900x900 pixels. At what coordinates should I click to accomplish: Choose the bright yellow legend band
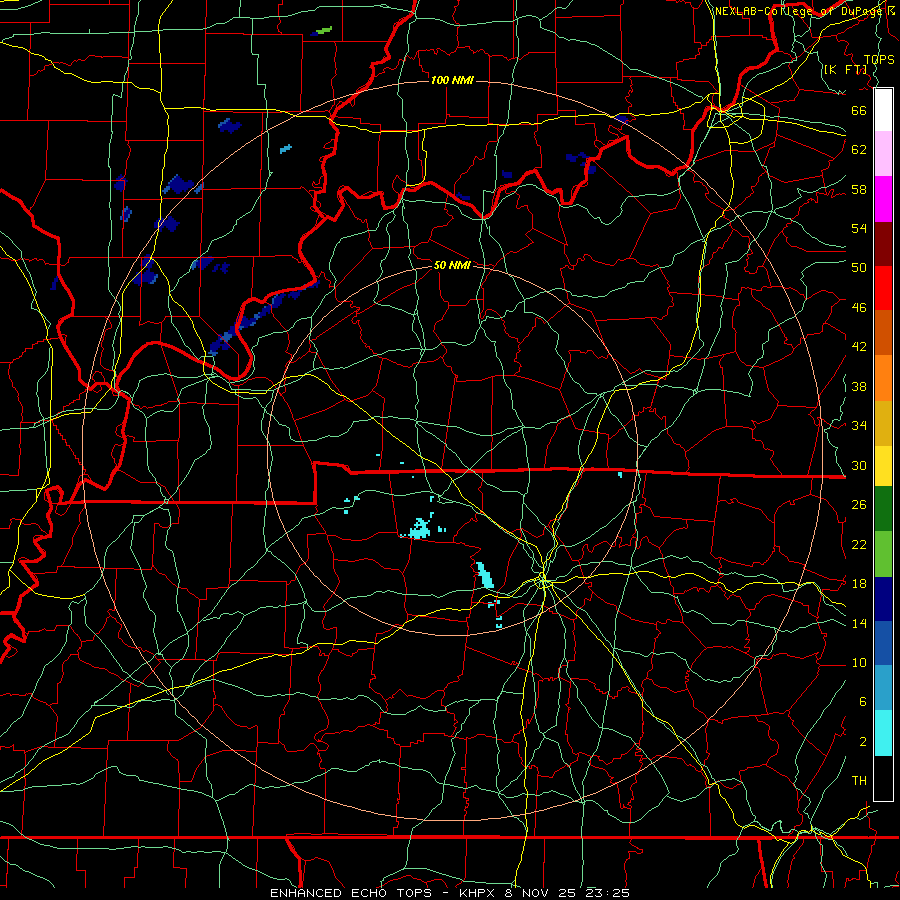[883, 466]
